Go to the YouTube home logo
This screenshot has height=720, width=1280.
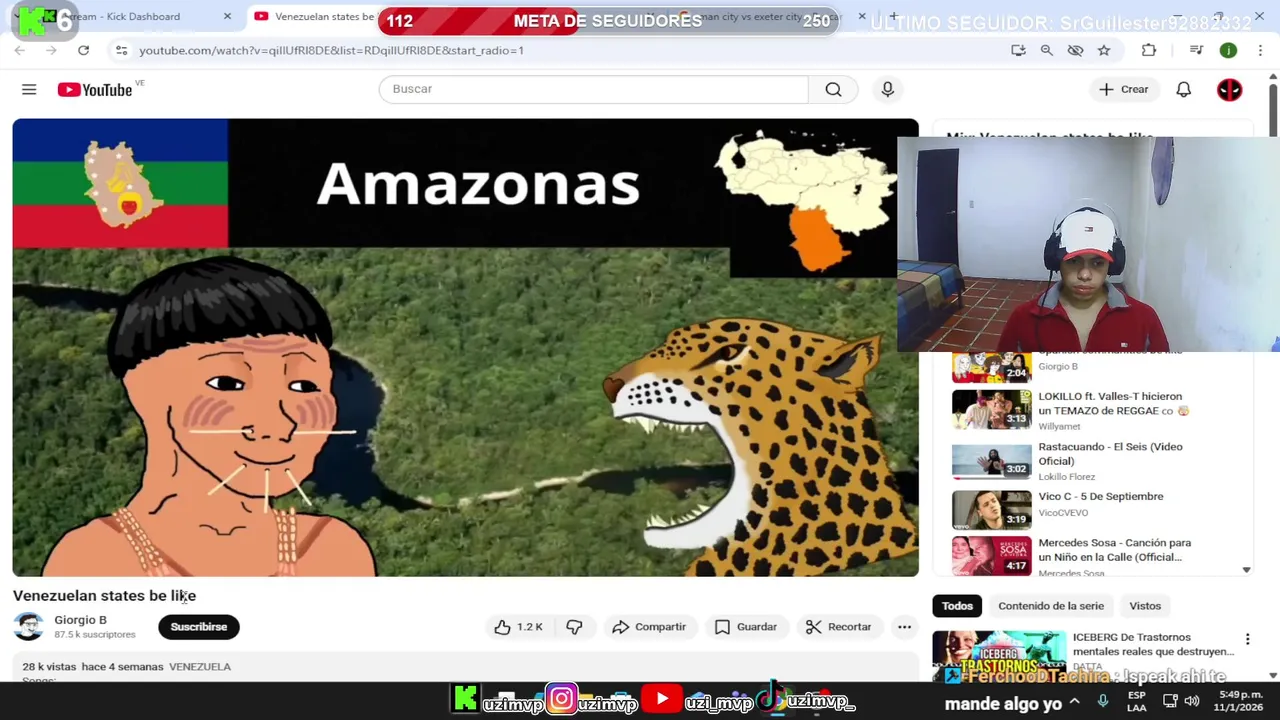[x=94, y=90]
